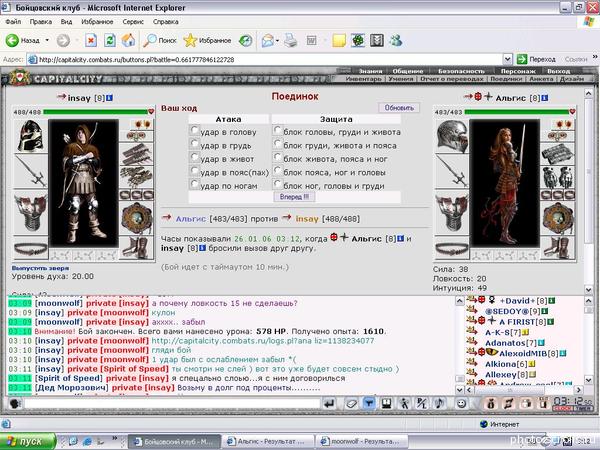Refresh the page in IE toolbar
The height and width of the screenshot is (450, 600).
(x=110, y=40)
